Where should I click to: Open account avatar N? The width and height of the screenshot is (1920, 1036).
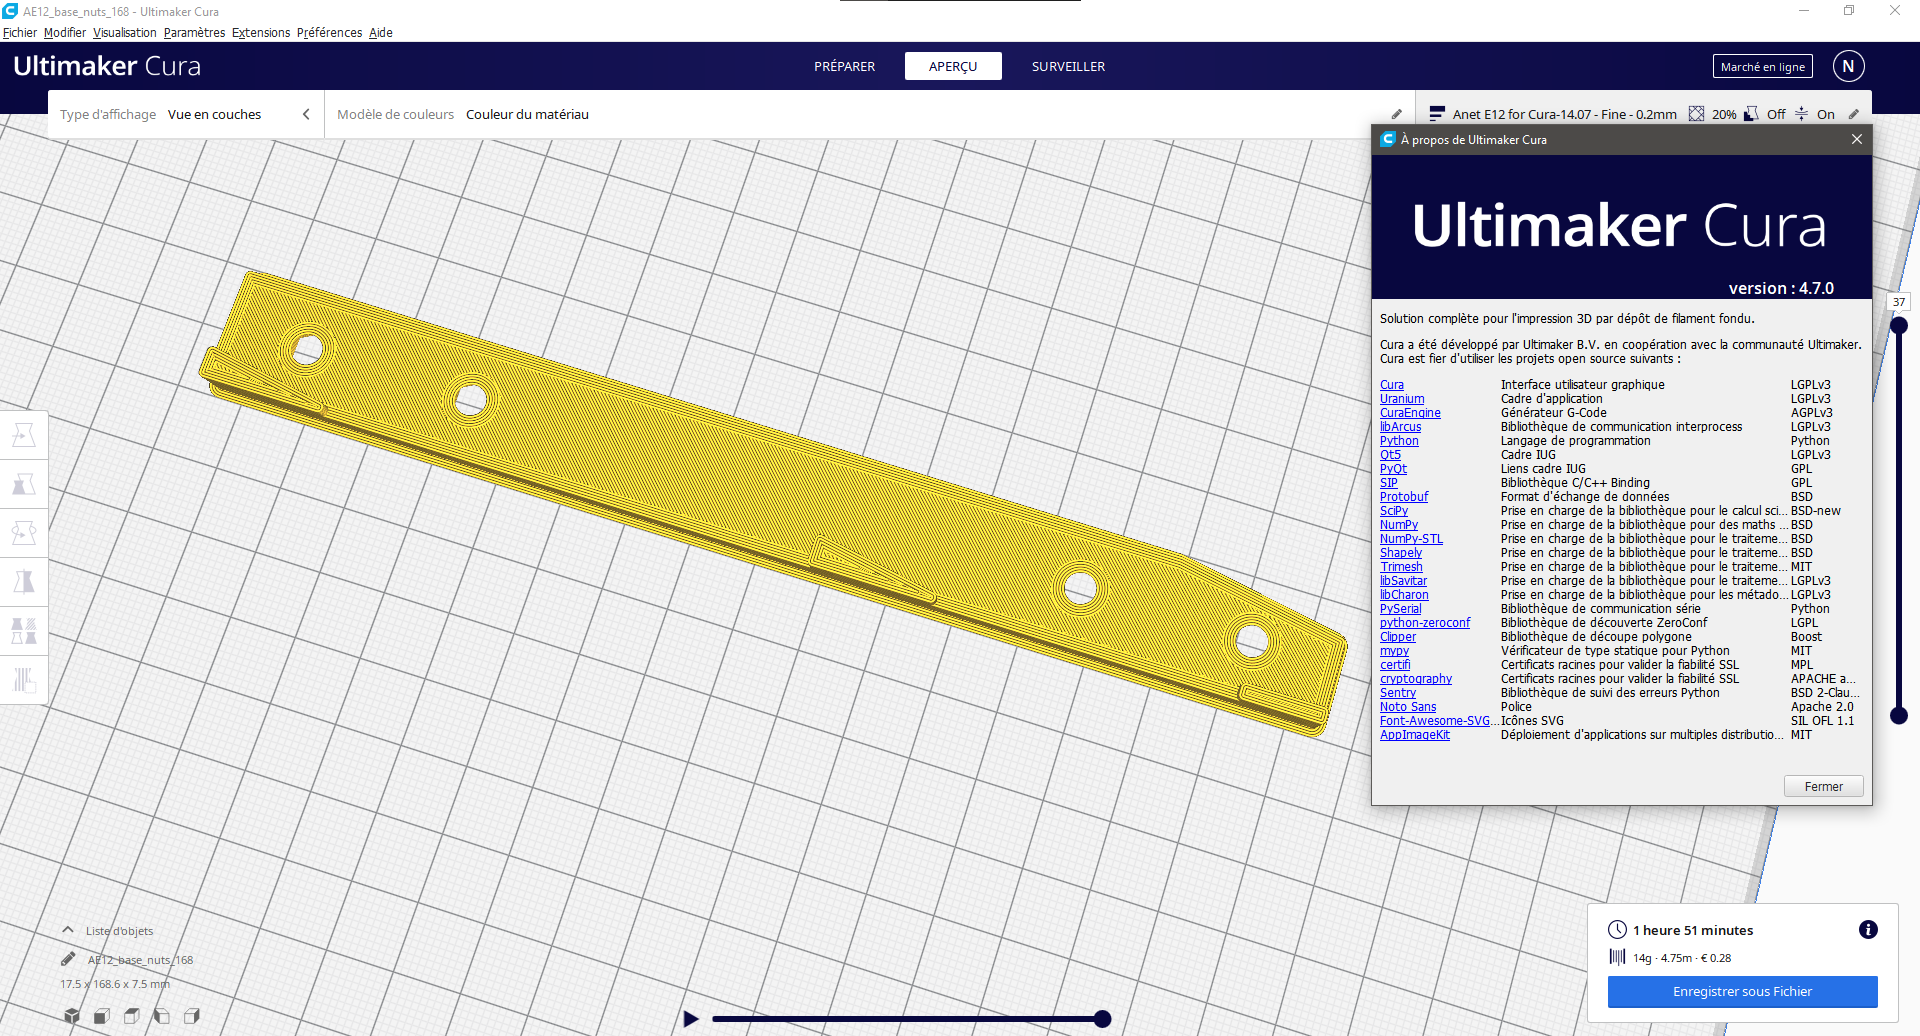[x=1848, y=66]
